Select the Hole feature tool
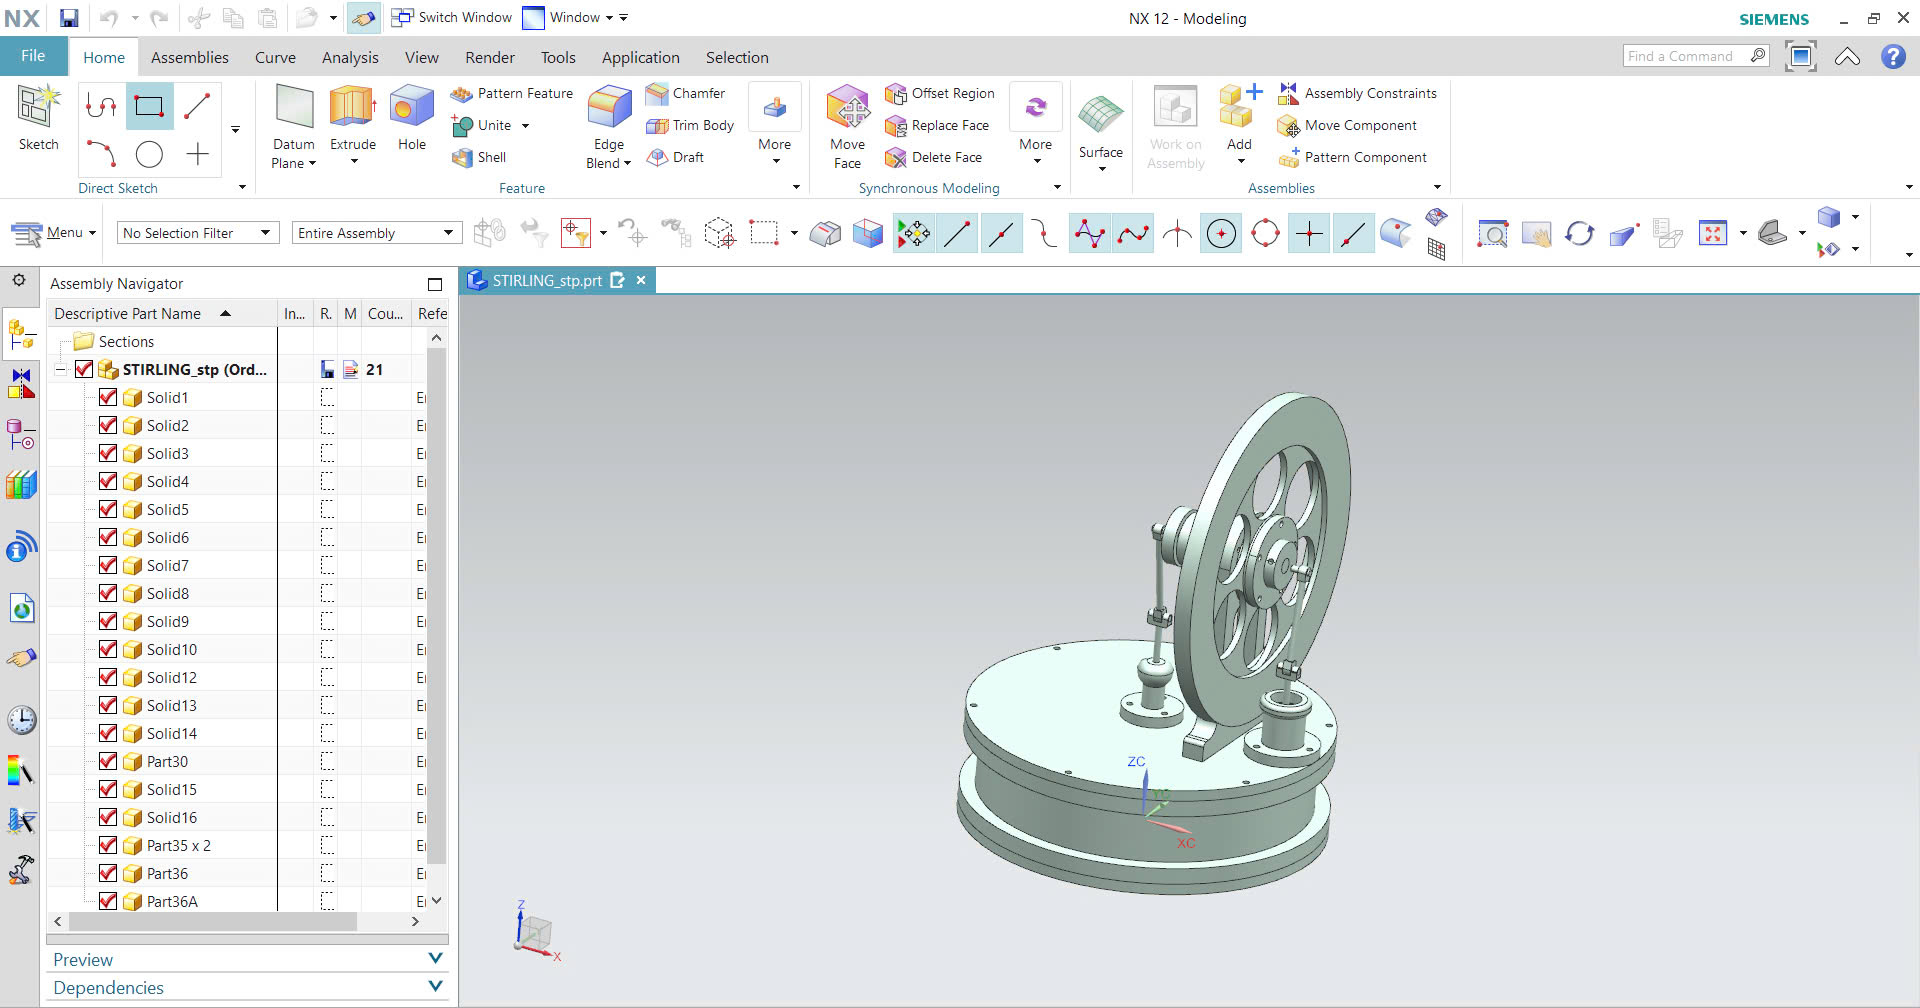 pos(411,108)
